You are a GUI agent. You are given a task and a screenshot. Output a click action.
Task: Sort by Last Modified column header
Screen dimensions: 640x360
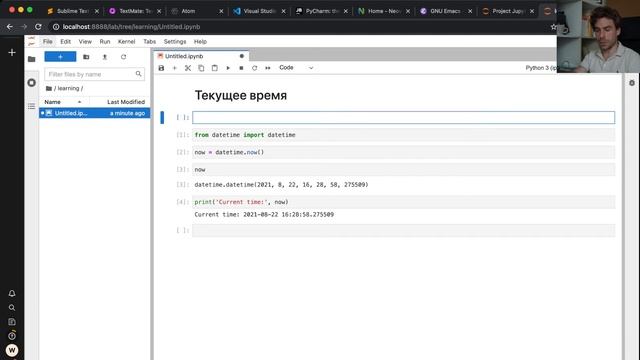coord(126,102)
